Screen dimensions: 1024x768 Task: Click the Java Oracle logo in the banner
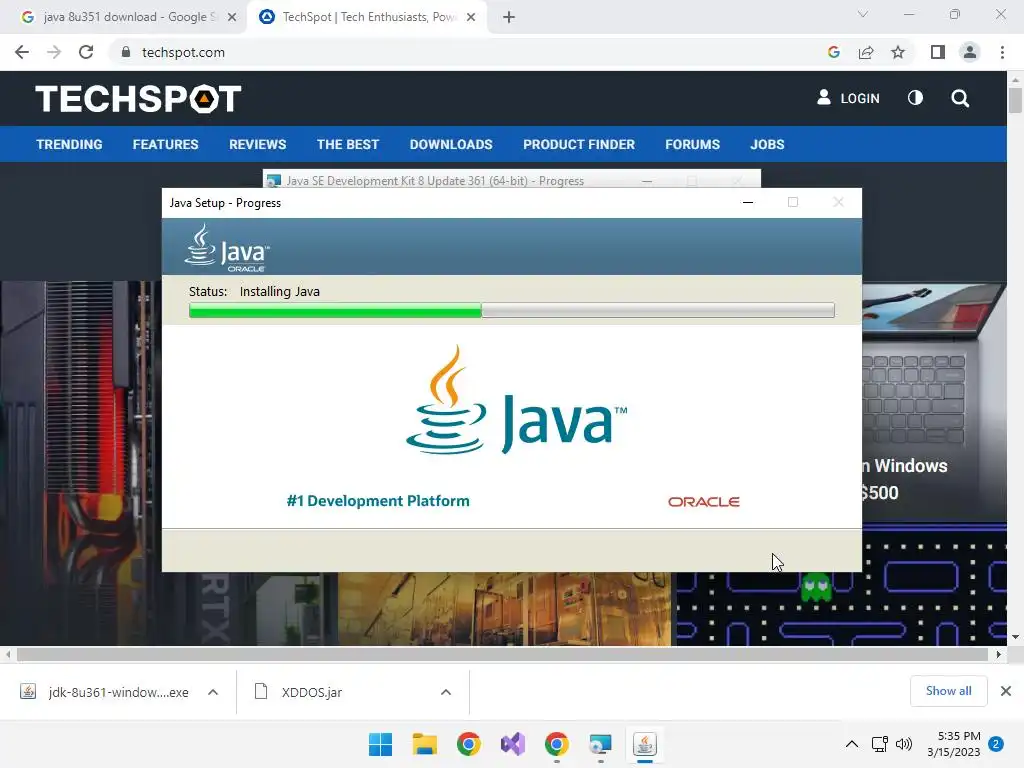[x=227, y=248]
